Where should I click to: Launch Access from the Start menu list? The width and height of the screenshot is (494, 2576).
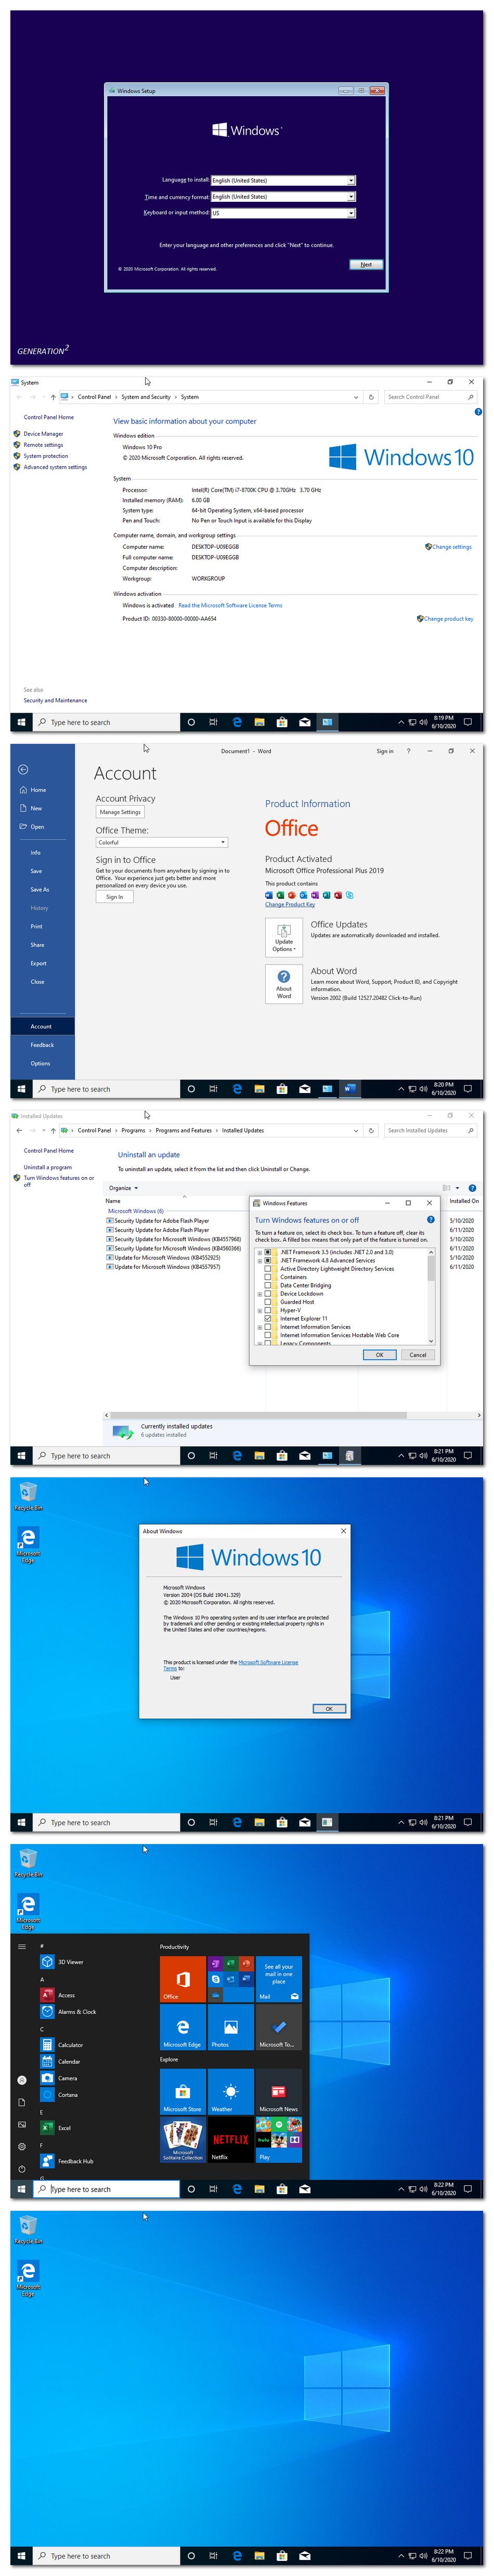pos(58,1995)
